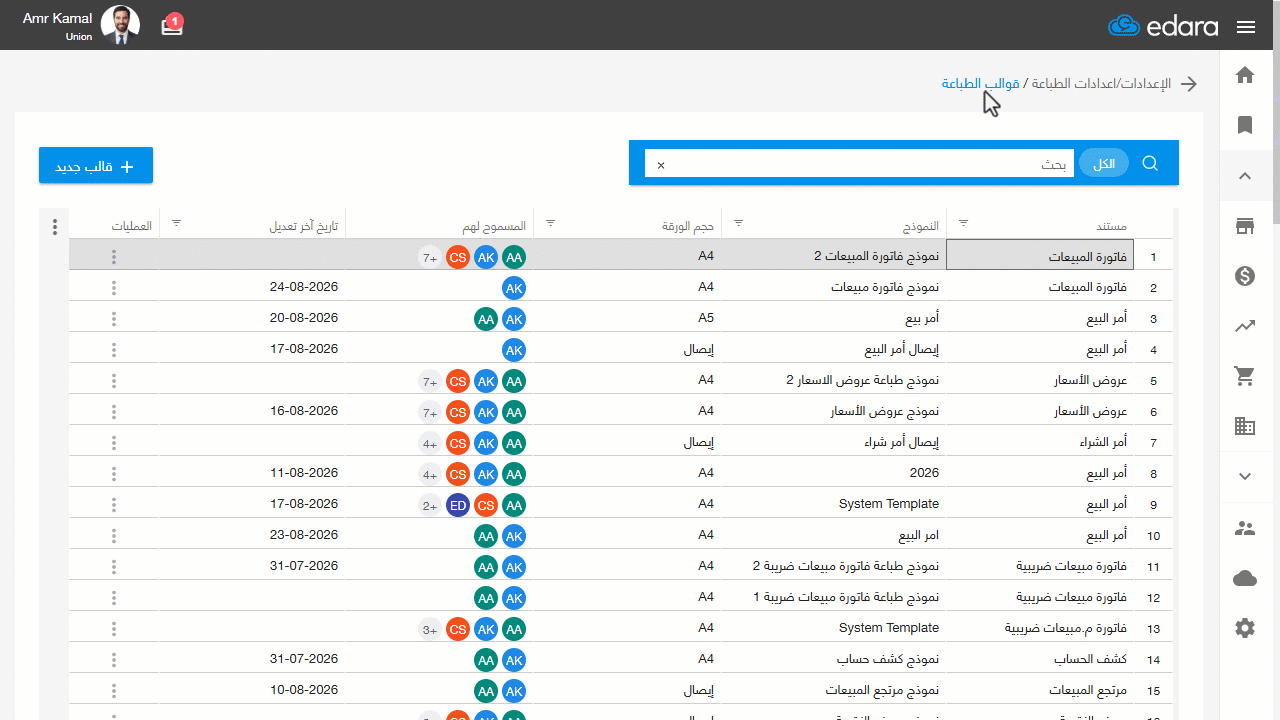The height and width of the screenshot is (720, 1280).
Task: Open filter for النموذج column
Action: [739, 223]
